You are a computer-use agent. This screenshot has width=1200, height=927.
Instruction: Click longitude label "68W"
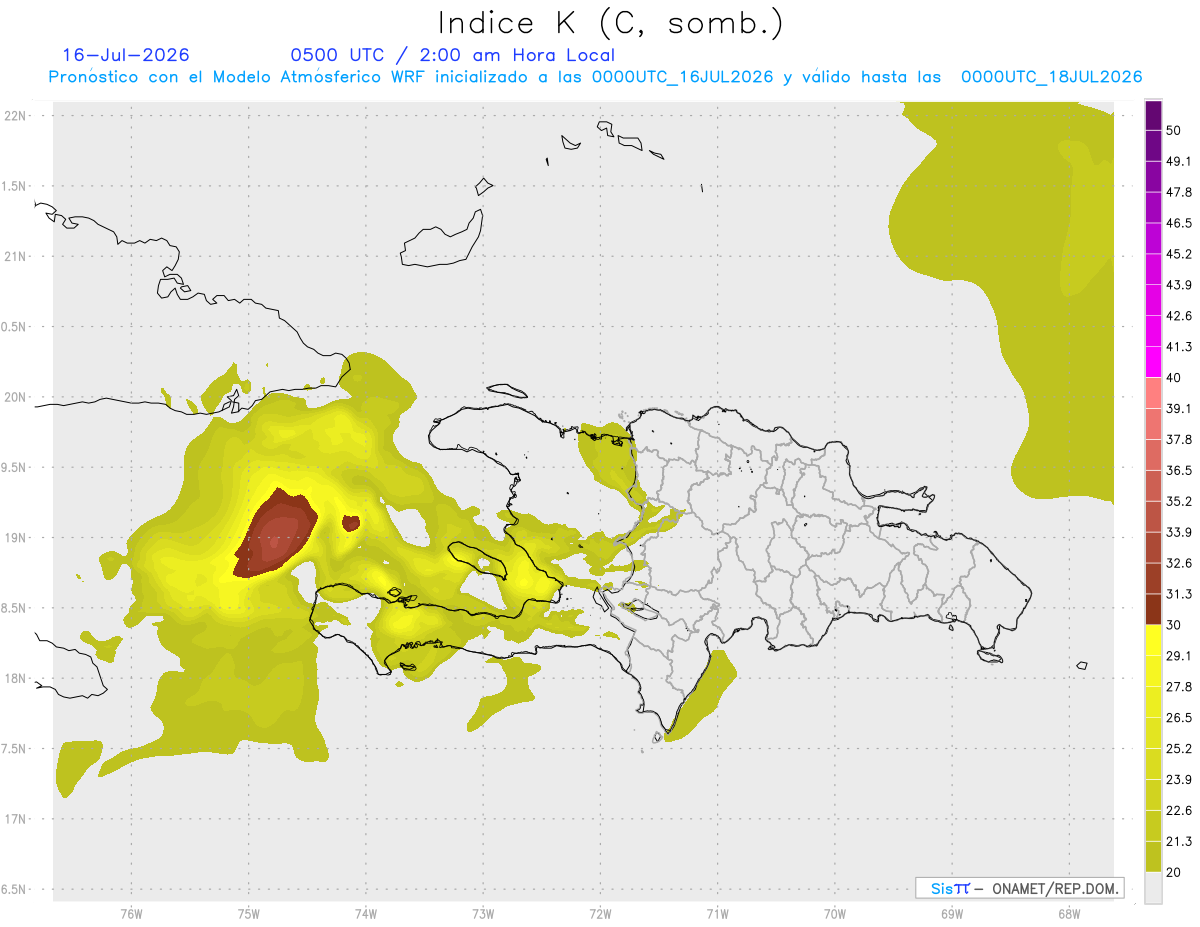pyautogui.click(x=1068, y=913)
